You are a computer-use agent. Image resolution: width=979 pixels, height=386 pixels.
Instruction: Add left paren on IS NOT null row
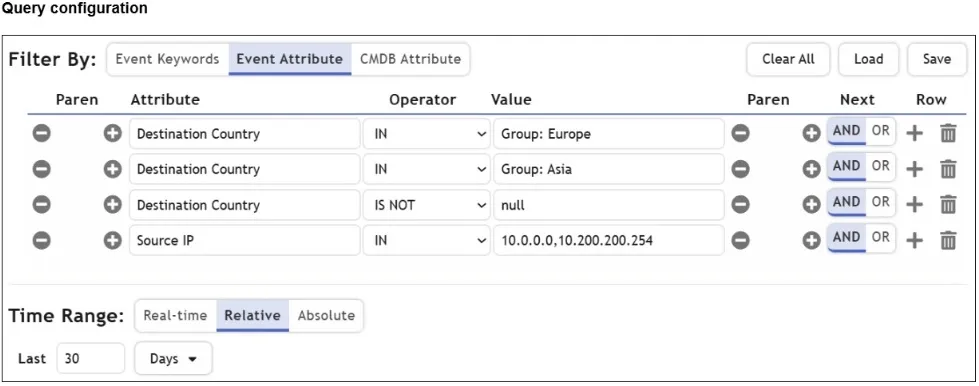pyautogui.click(x=112, y=204)
